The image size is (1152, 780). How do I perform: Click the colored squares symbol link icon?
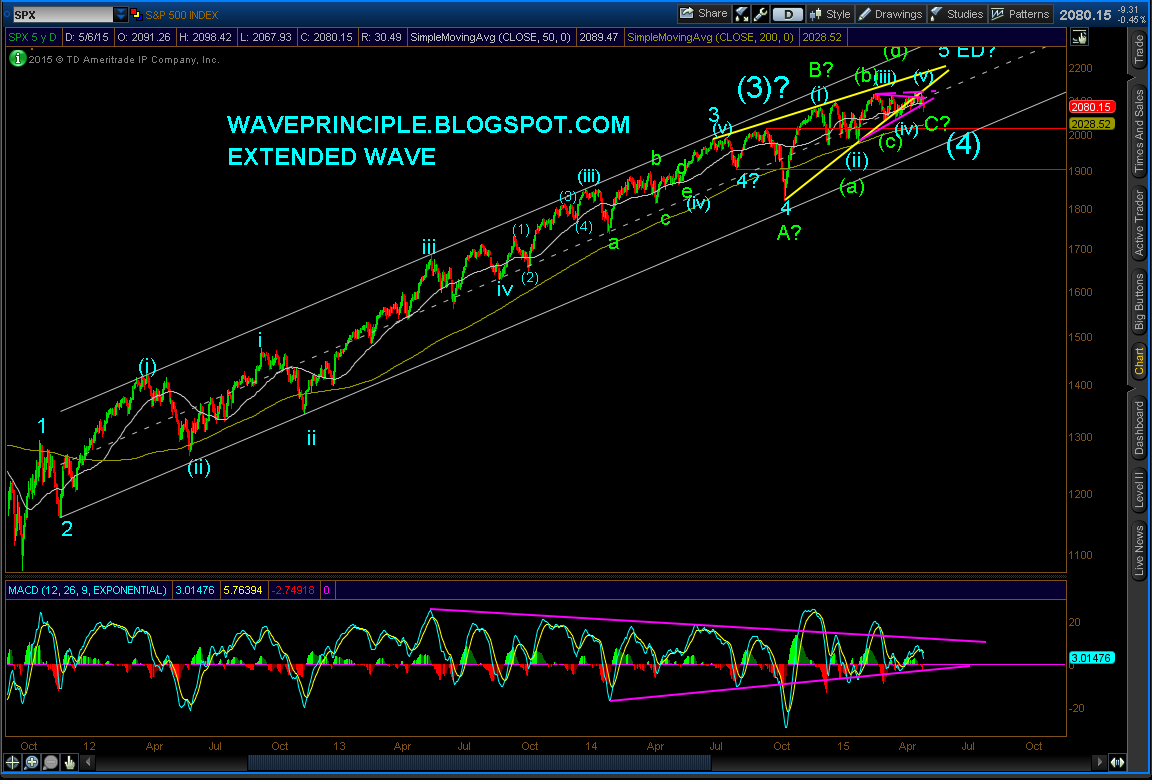coord(135,15)
